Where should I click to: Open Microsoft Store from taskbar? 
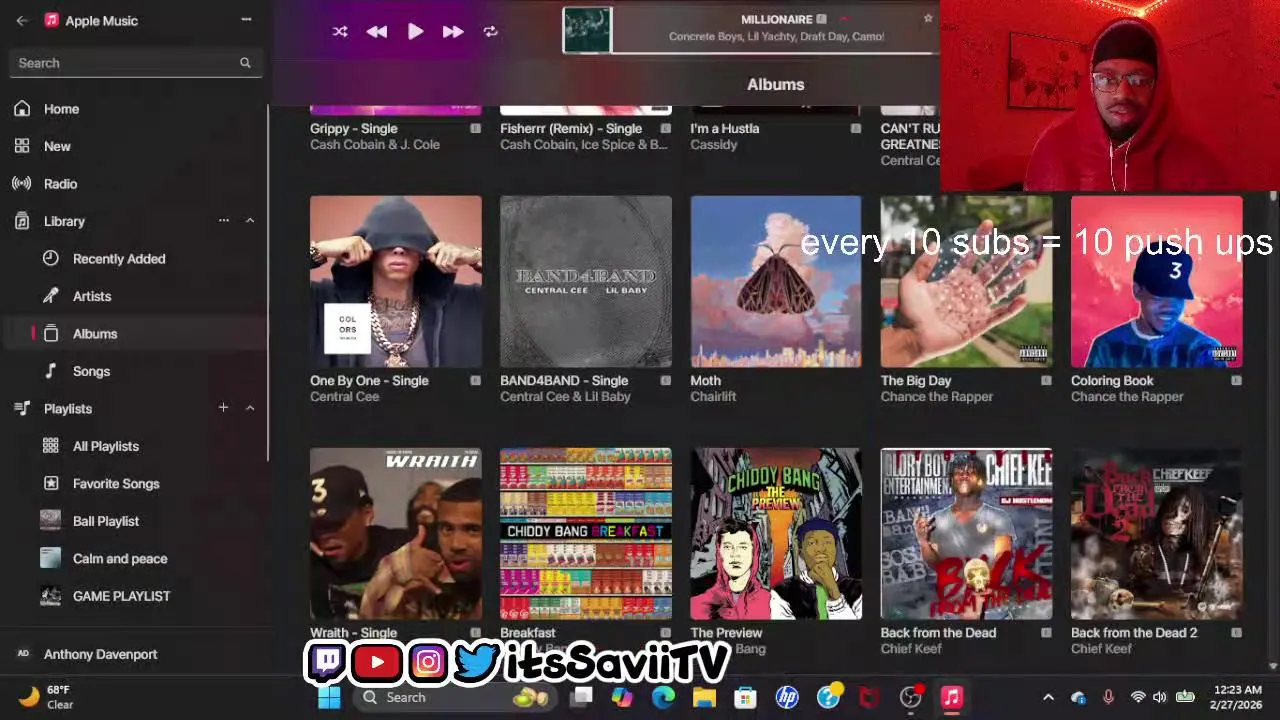click(x=745, y=697)
